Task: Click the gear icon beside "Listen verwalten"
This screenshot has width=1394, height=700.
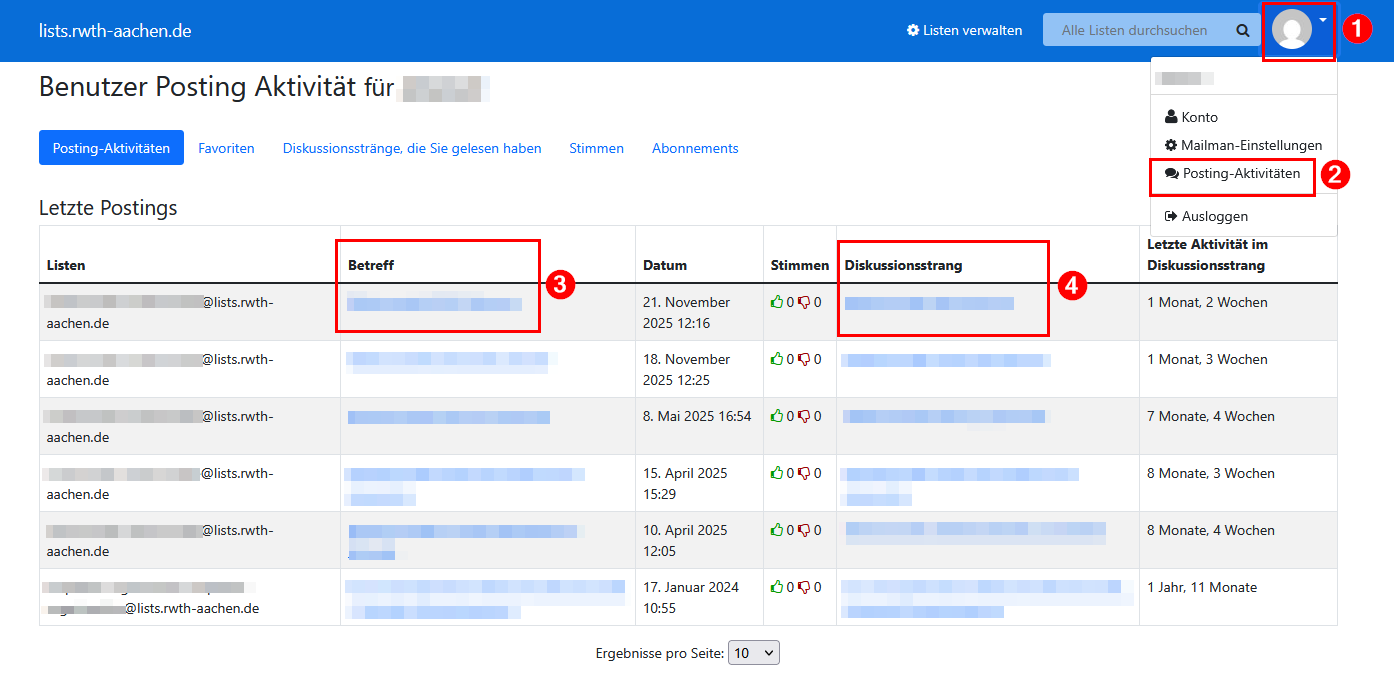Action: tap(913, 30)
